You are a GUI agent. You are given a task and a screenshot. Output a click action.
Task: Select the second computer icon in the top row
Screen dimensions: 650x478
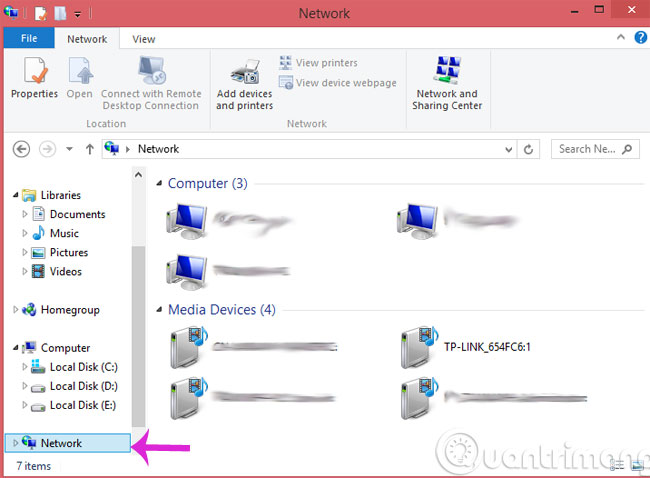[x=417, y=221]
